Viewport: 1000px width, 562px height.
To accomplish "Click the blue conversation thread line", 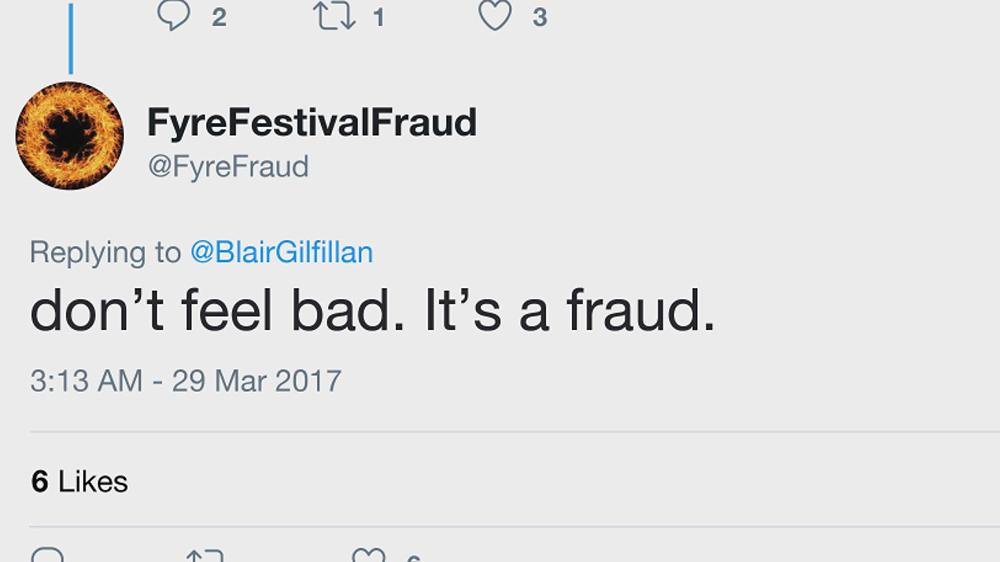I will tap(70, 38).
